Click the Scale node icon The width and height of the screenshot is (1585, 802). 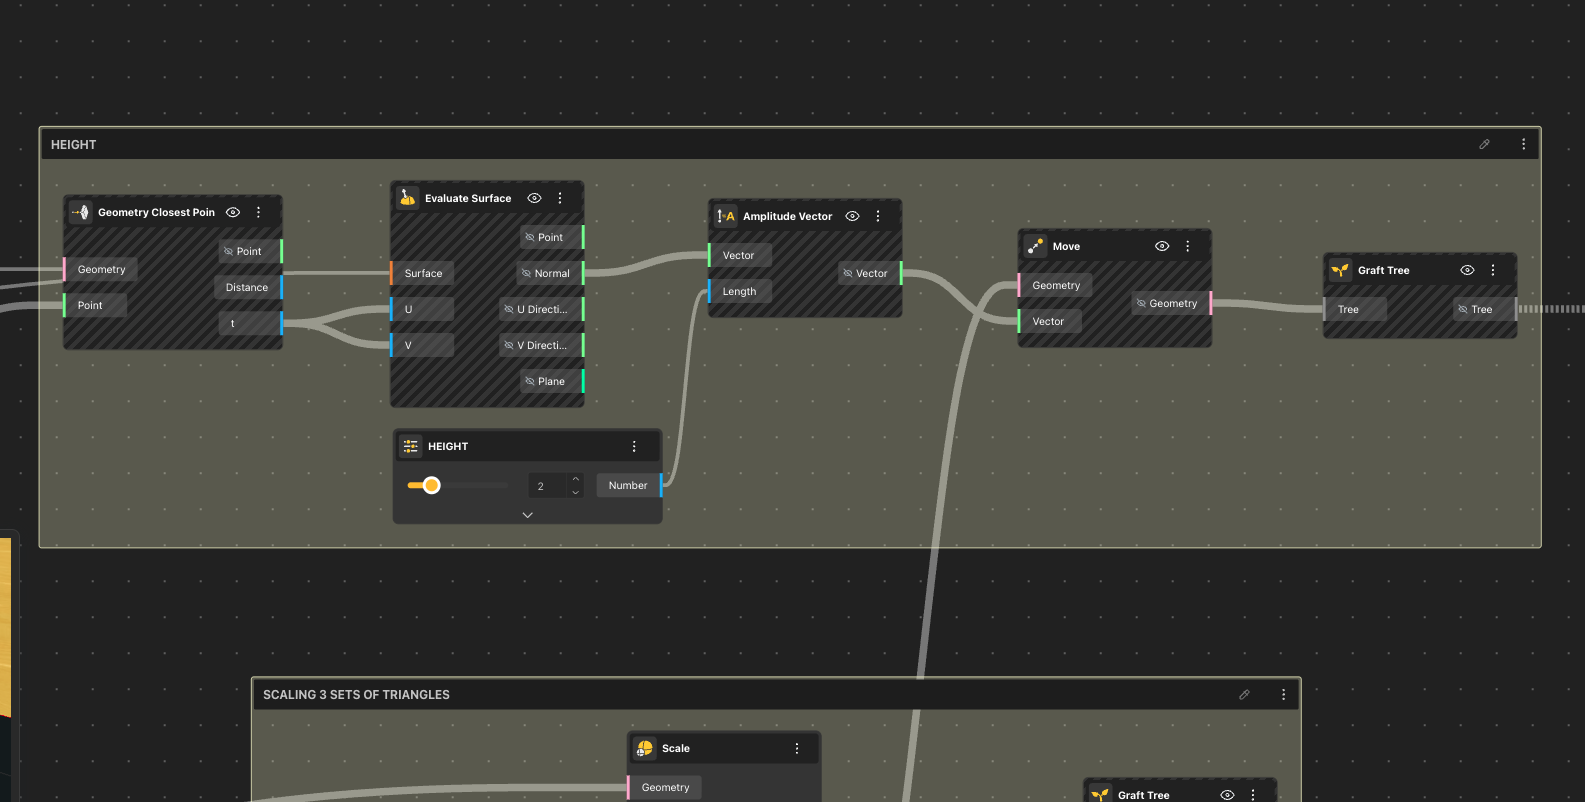point(645,748)
